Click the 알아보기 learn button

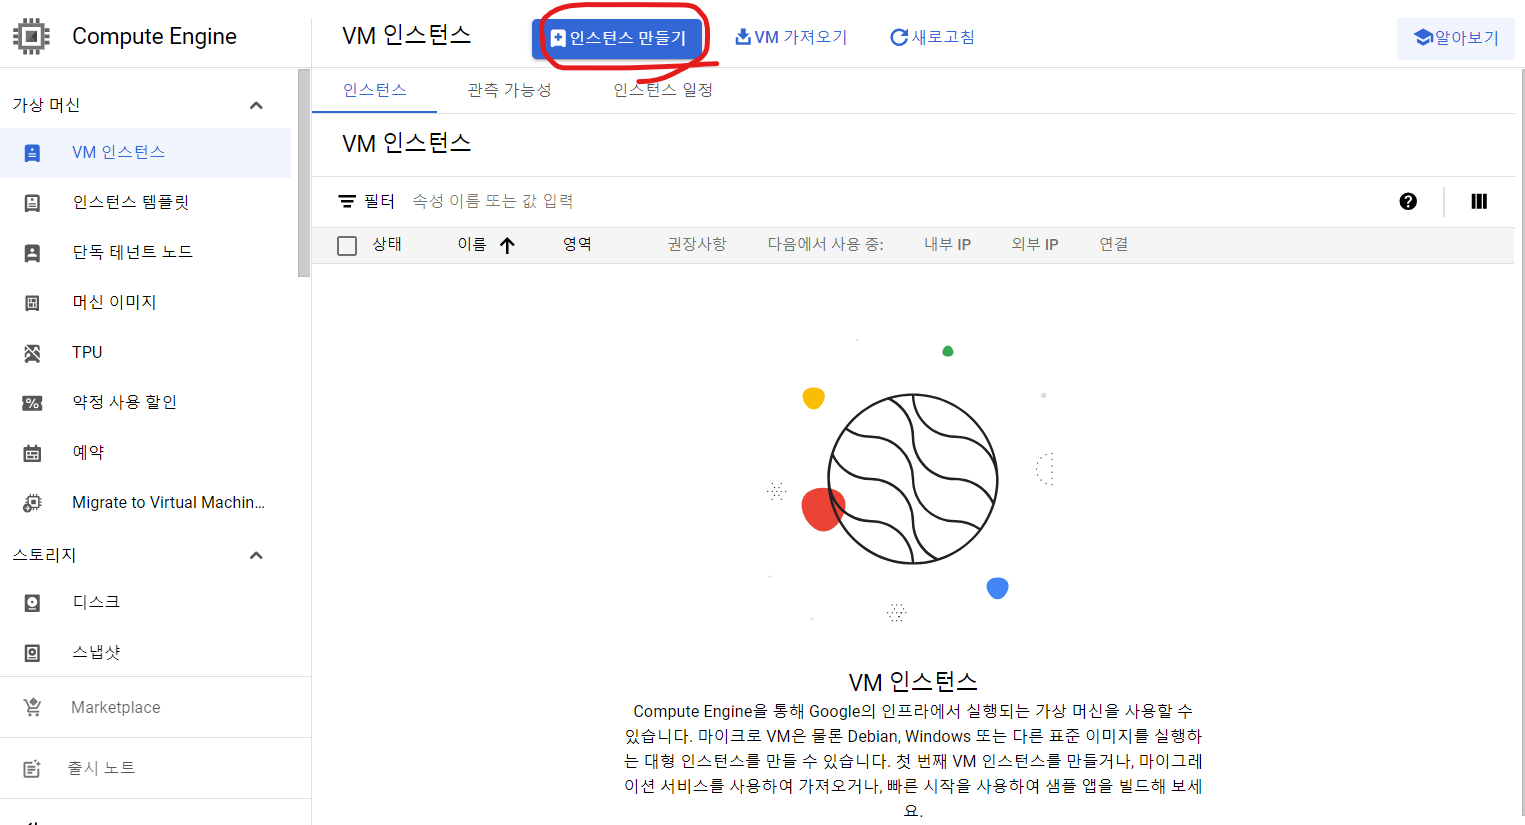pos(1456,38)
